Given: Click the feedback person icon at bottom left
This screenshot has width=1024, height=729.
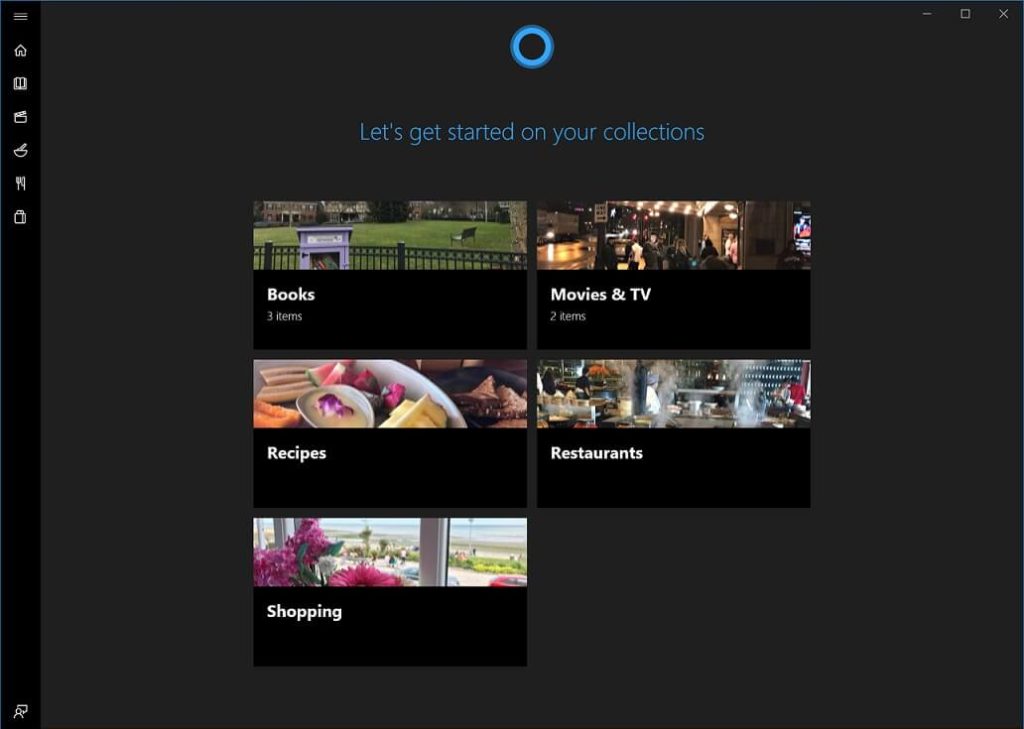Looking at the screenshot, I should pyautogui.click(x=19, y=711).
